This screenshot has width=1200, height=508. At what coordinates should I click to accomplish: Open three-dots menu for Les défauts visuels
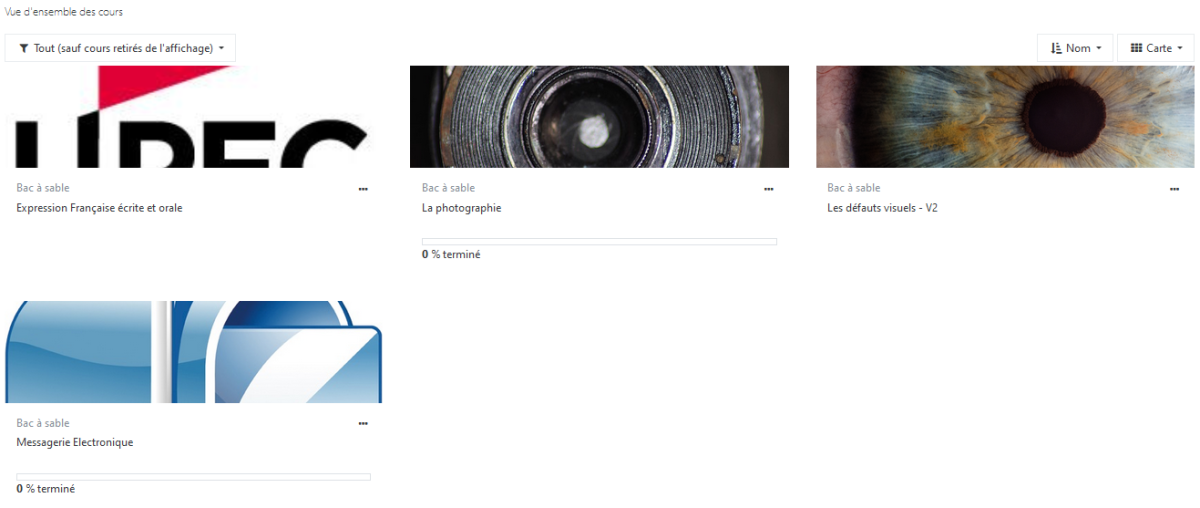(1174, 188)
